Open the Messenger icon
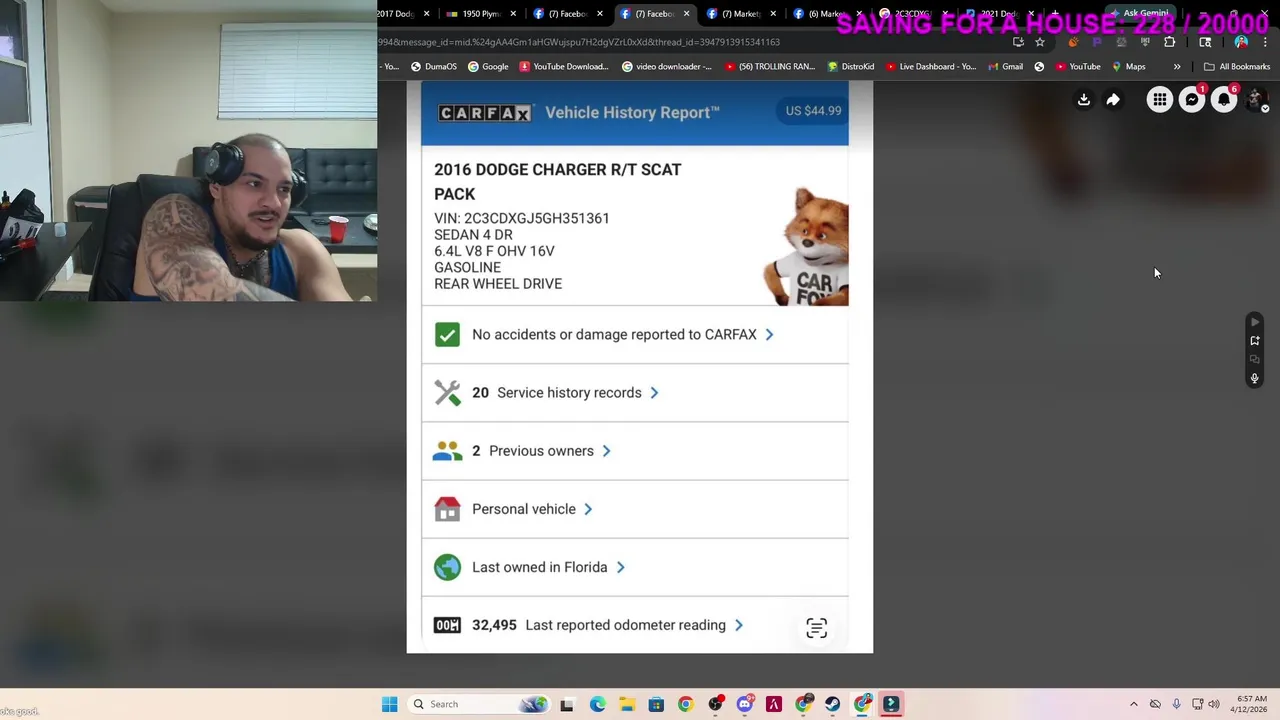 [x=1192, y=100]
